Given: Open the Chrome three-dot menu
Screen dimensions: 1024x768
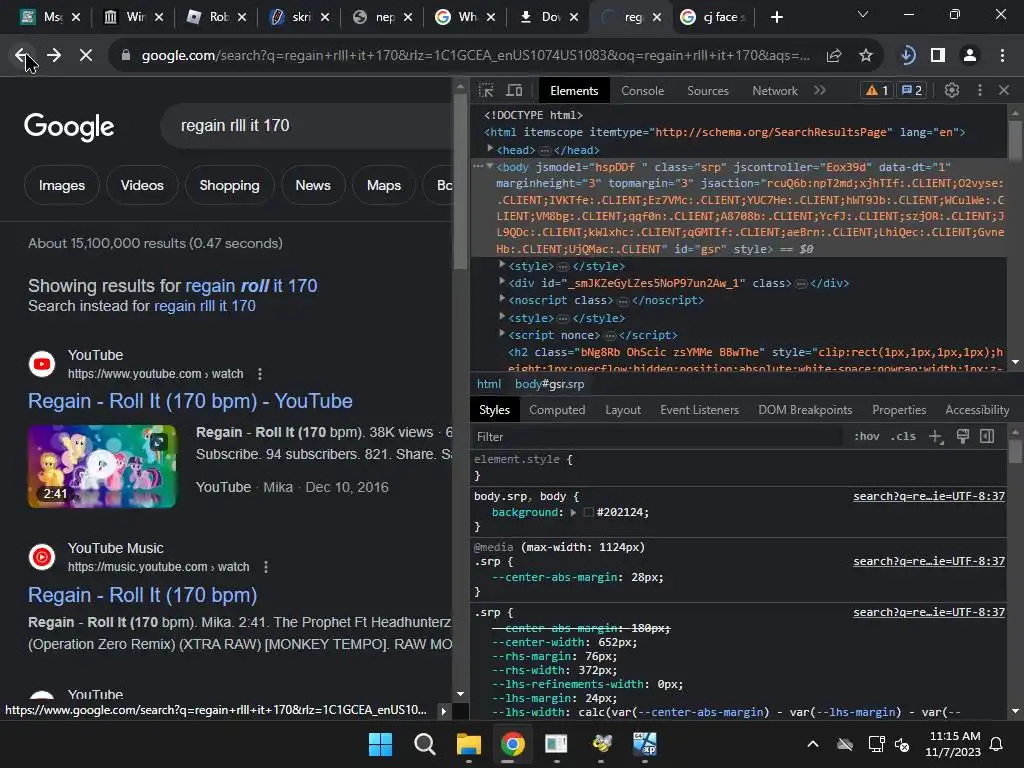Looking at the screenshot, I should click(1002, 56).
